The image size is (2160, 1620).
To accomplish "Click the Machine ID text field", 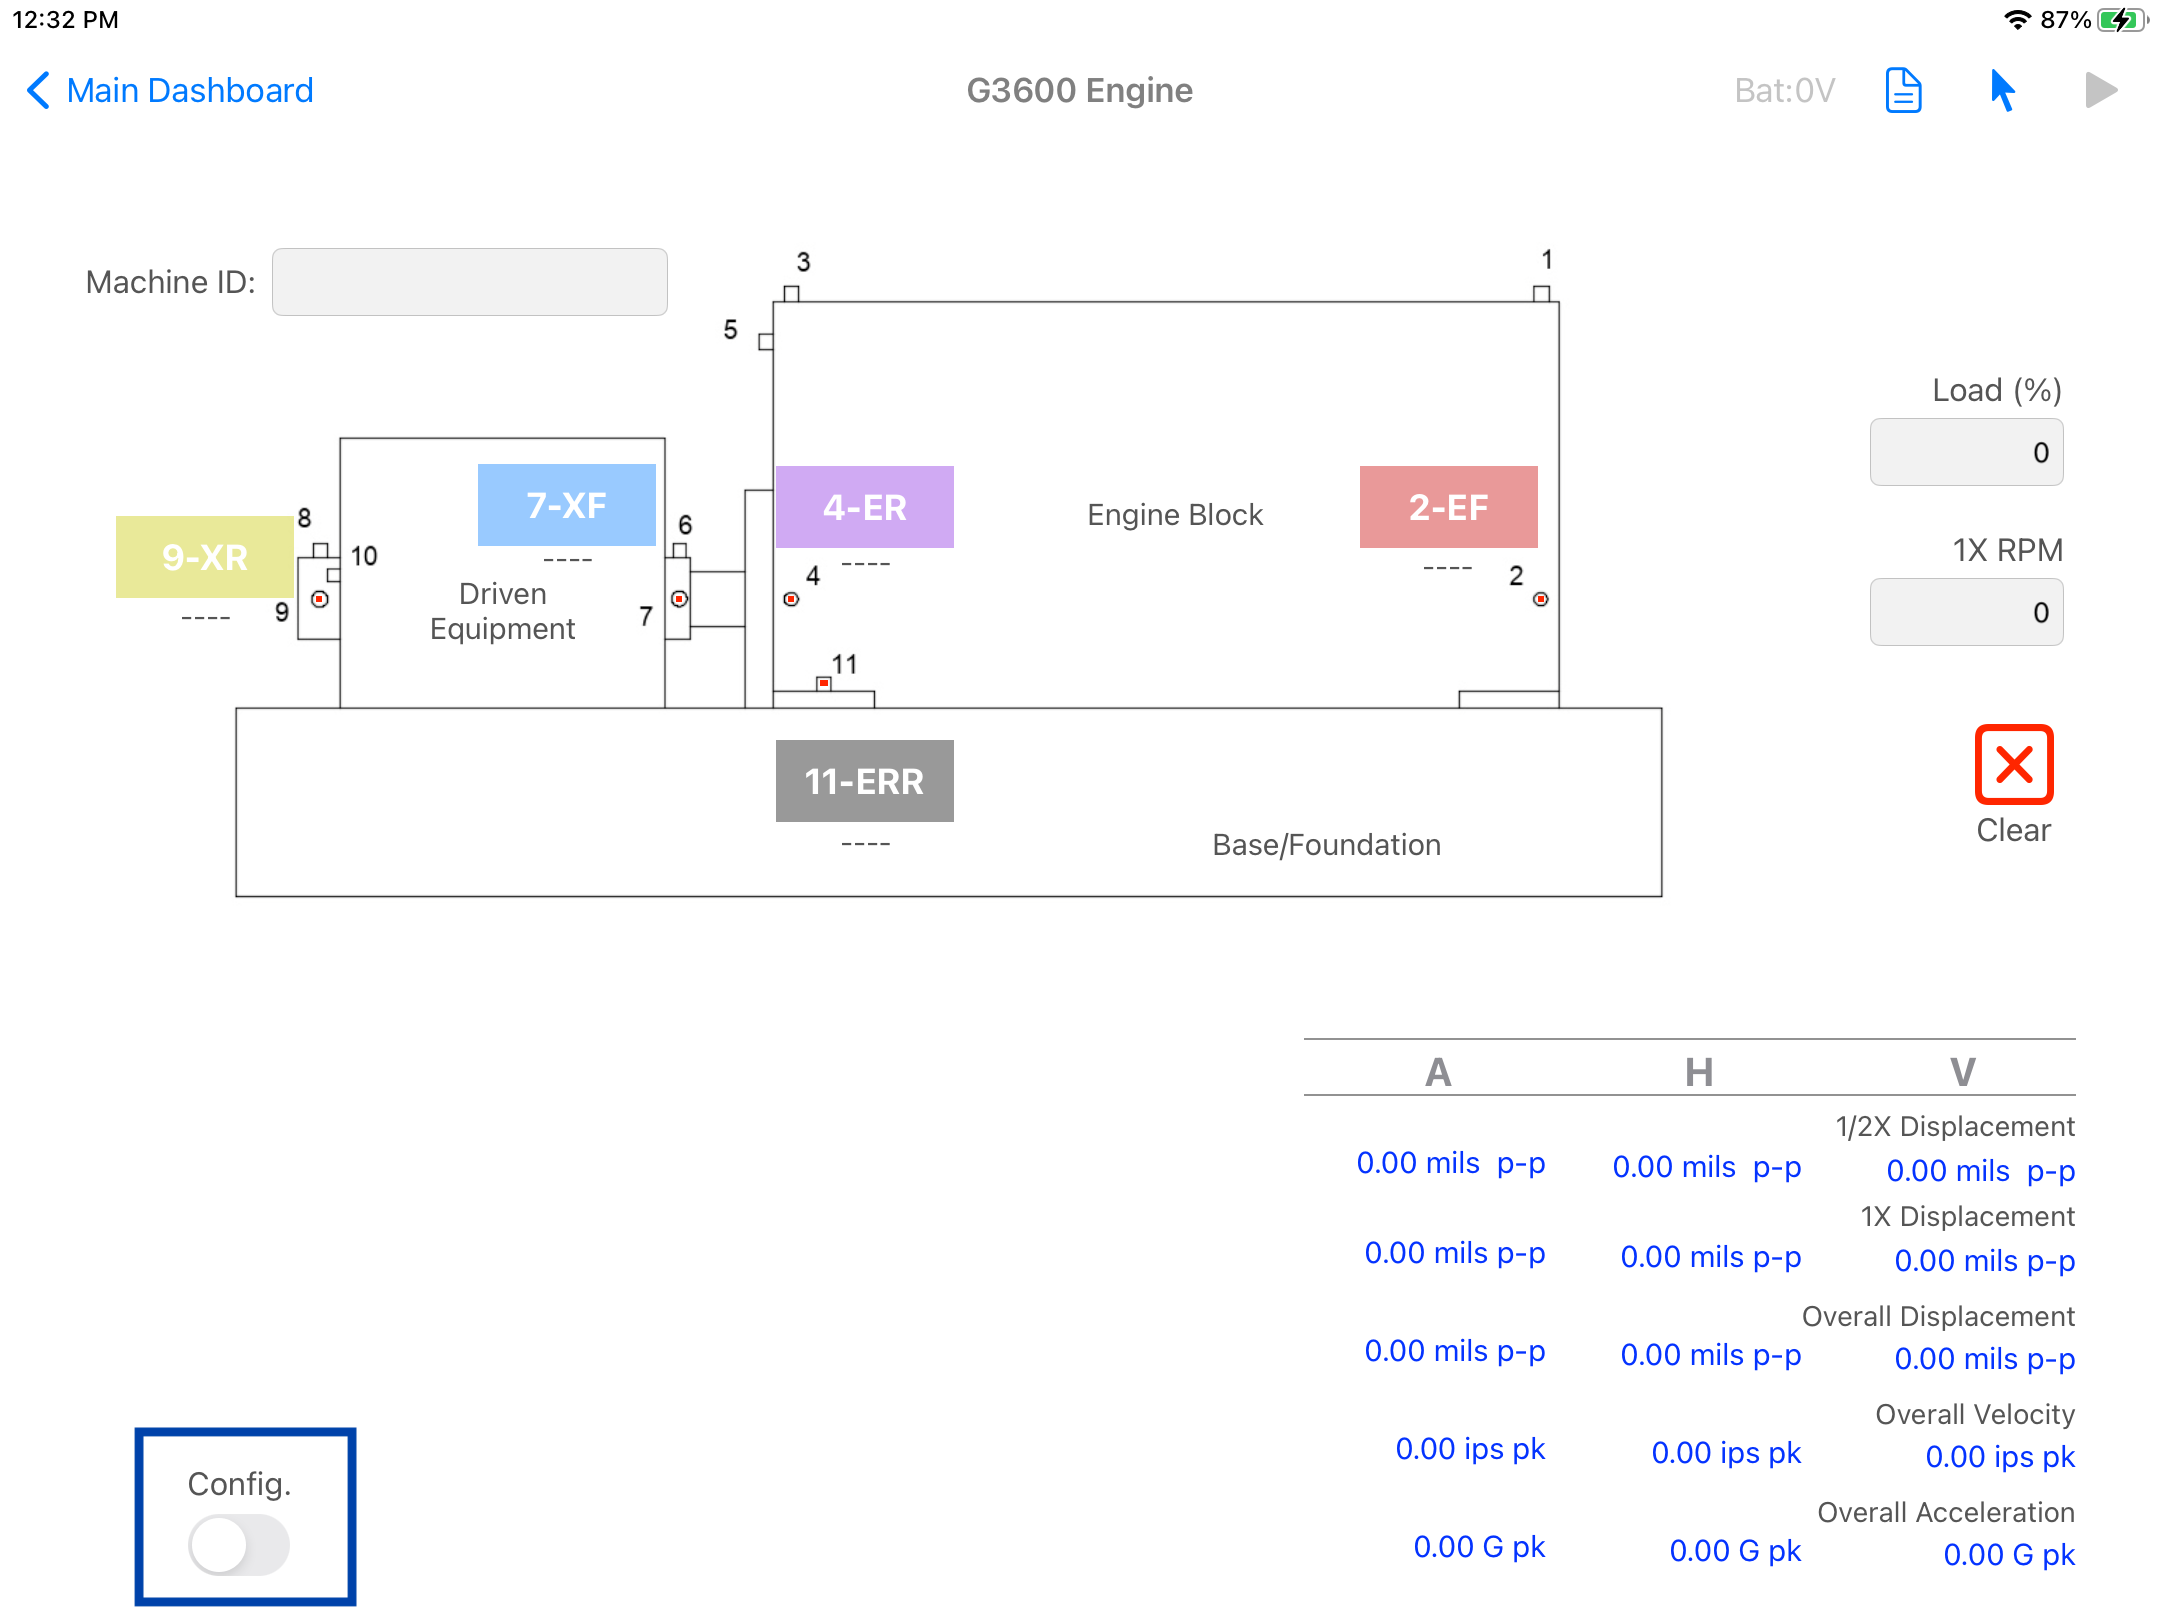I will [x=469, y=282].
